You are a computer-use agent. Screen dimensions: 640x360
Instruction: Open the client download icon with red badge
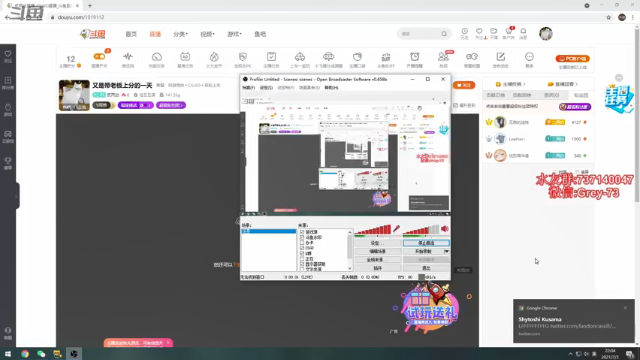coord(509,31)
